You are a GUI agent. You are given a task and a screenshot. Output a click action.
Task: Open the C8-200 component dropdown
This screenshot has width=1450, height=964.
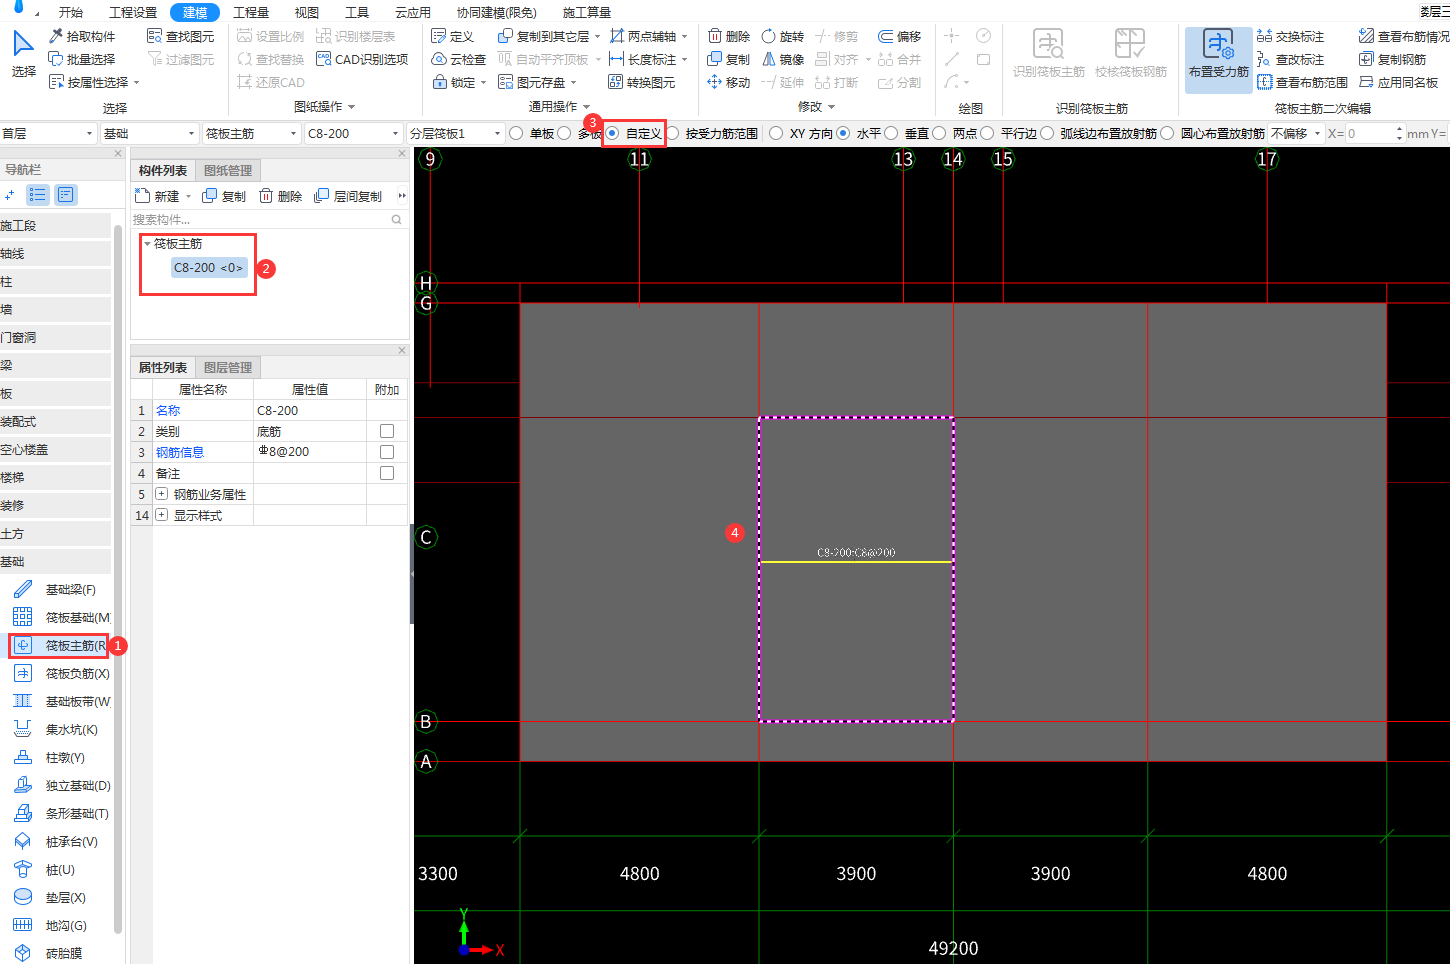(x=353, y=133)
